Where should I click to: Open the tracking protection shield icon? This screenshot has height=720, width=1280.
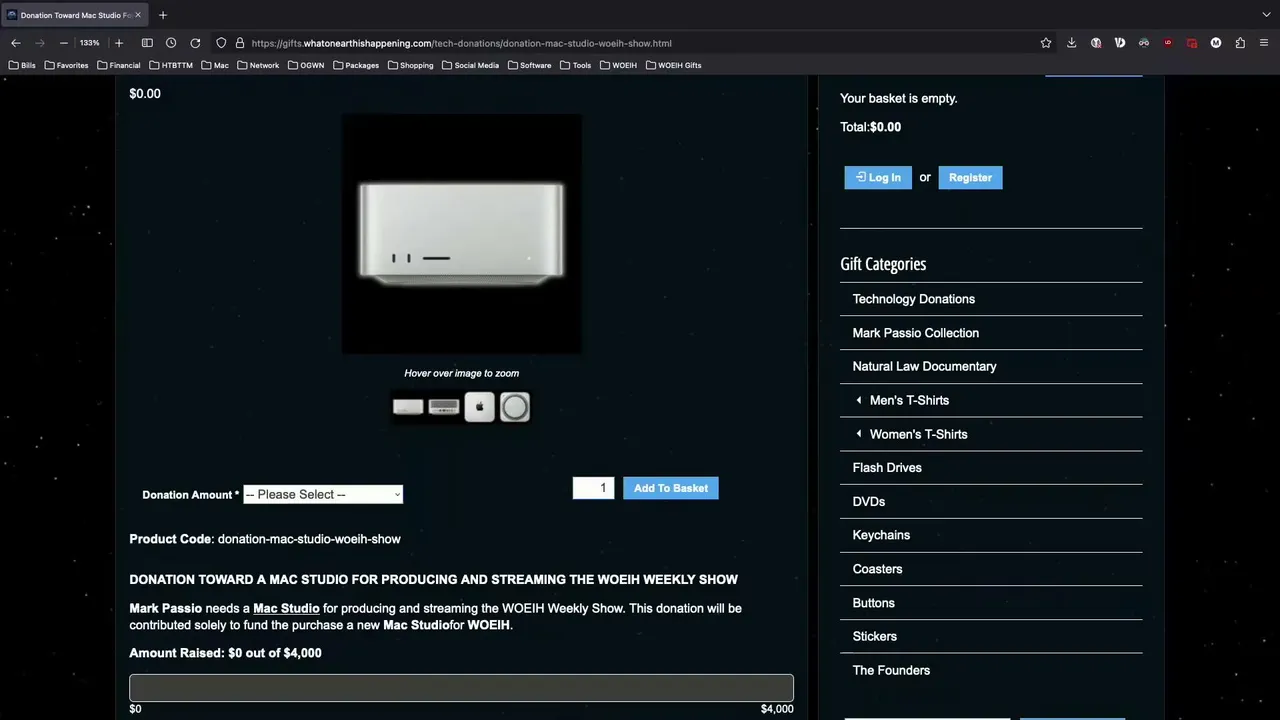pos(221,43)
